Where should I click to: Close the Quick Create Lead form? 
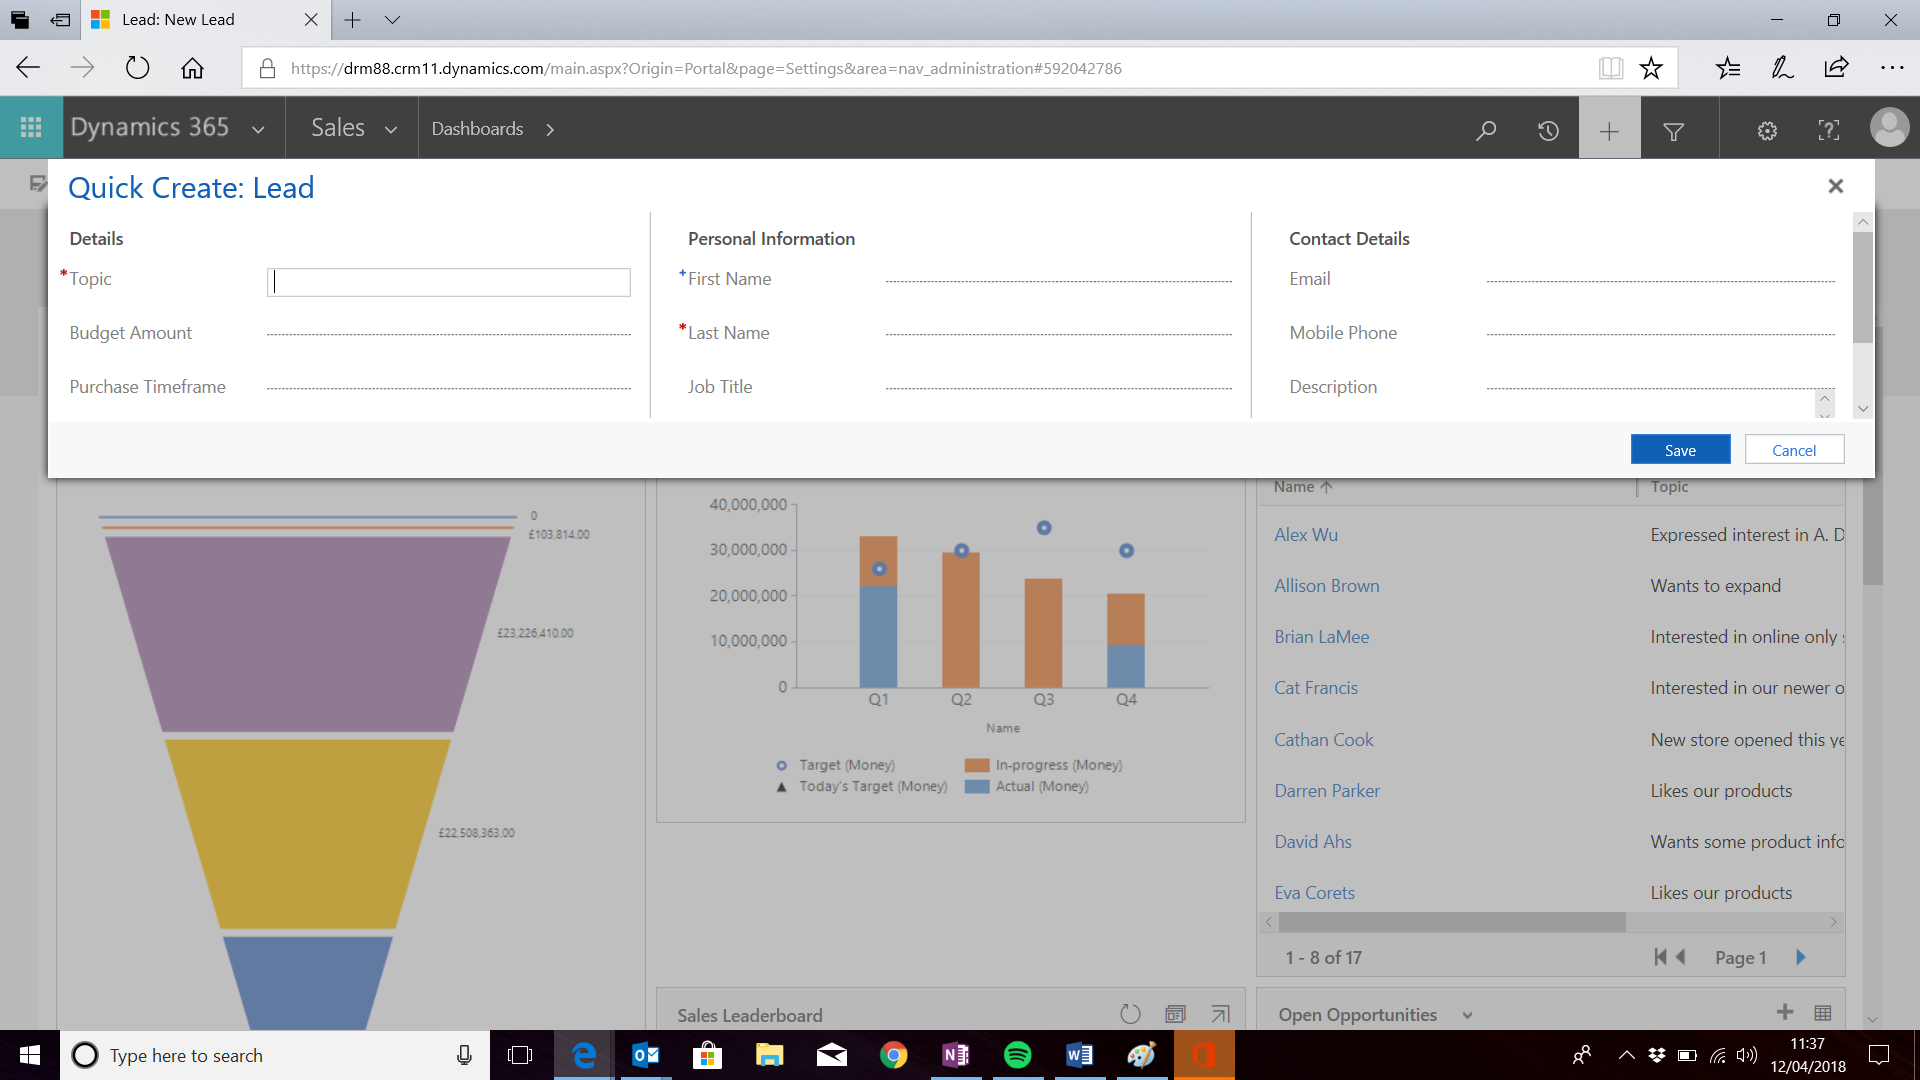1835,186
